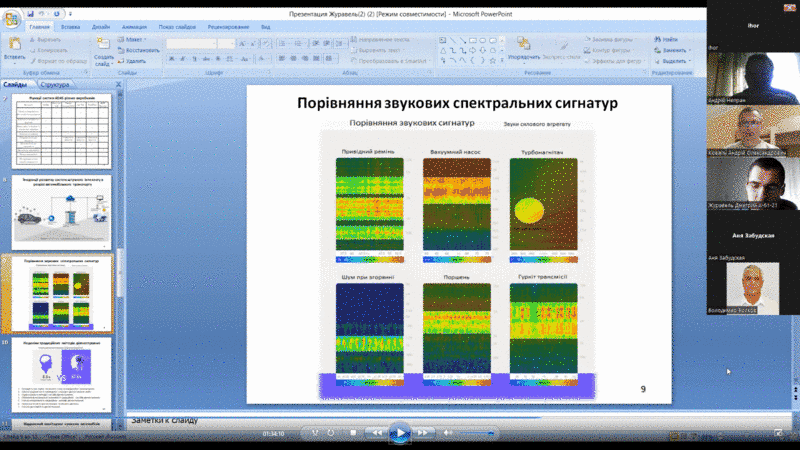The height and width of the screenshot is (450, 800).
Task: Click the Find (Найти) icon
Action: coord(663,39)
